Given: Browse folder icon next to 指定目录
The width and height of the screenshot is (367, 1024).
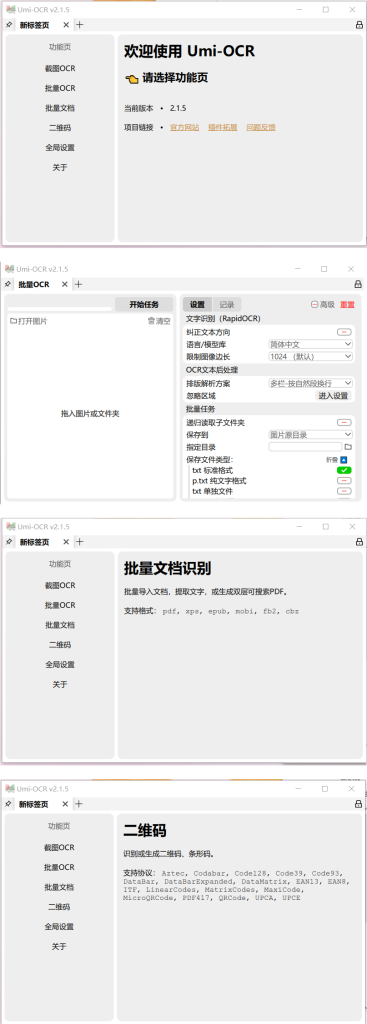Looking at the screenshot, I should click(348, 447).
